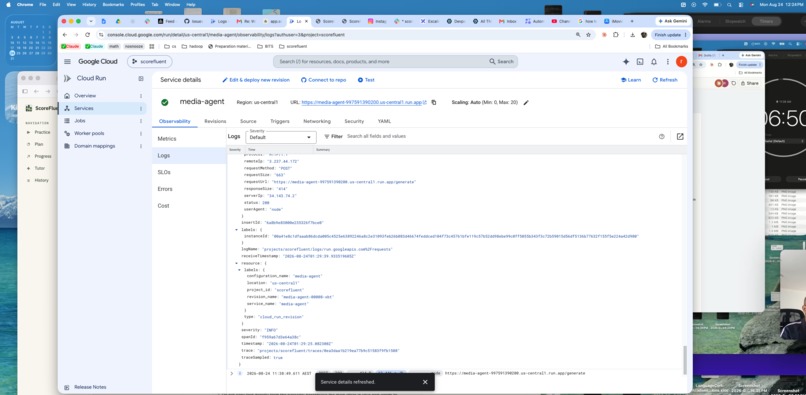
Task: Activate the Cloud Shell terminal icon
Action: (x=640, y=62)
